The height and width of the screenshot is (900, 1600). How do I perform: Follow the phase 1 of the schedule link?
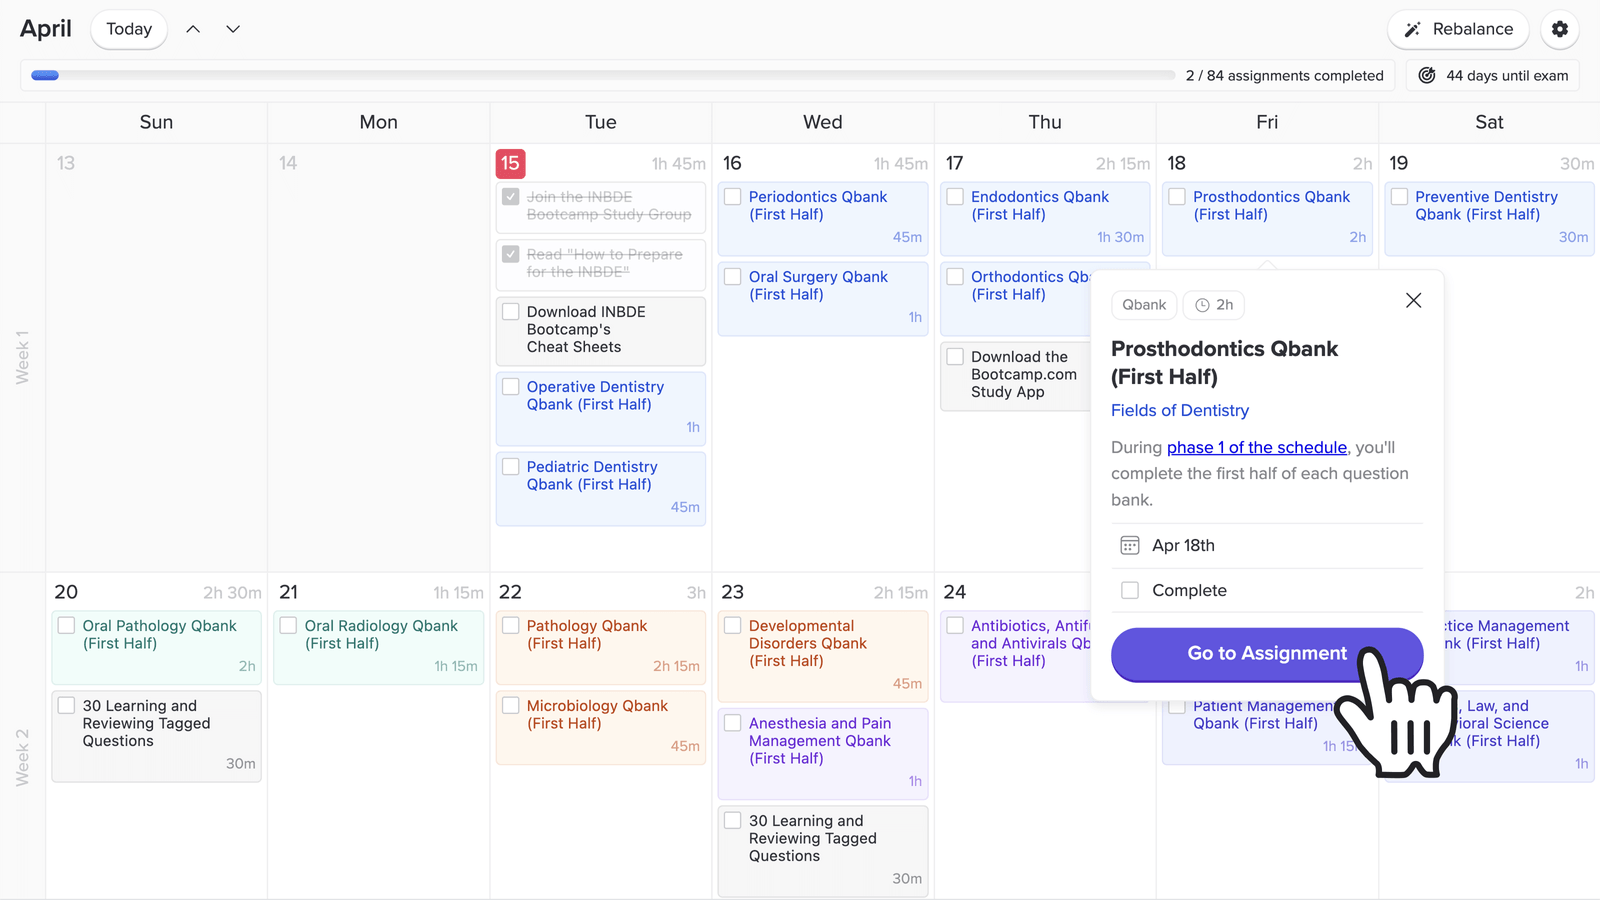click(1256, 447)
